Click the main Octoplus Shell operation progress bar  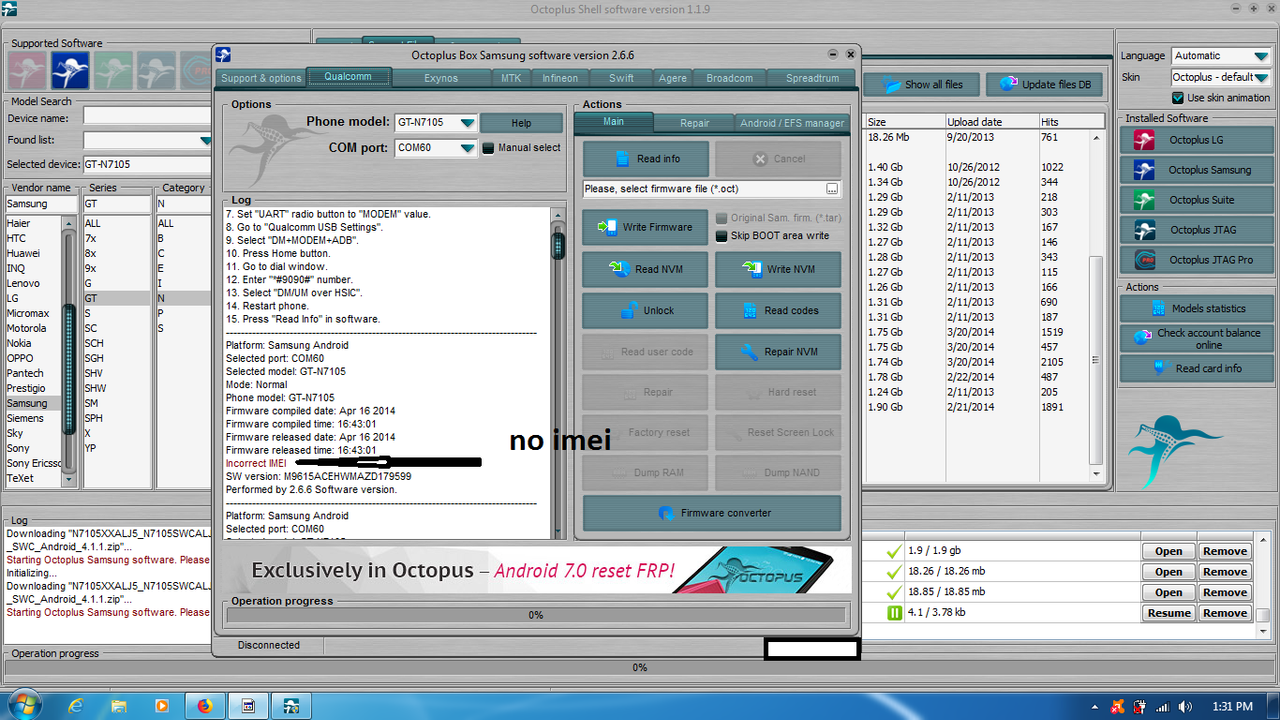640,667
